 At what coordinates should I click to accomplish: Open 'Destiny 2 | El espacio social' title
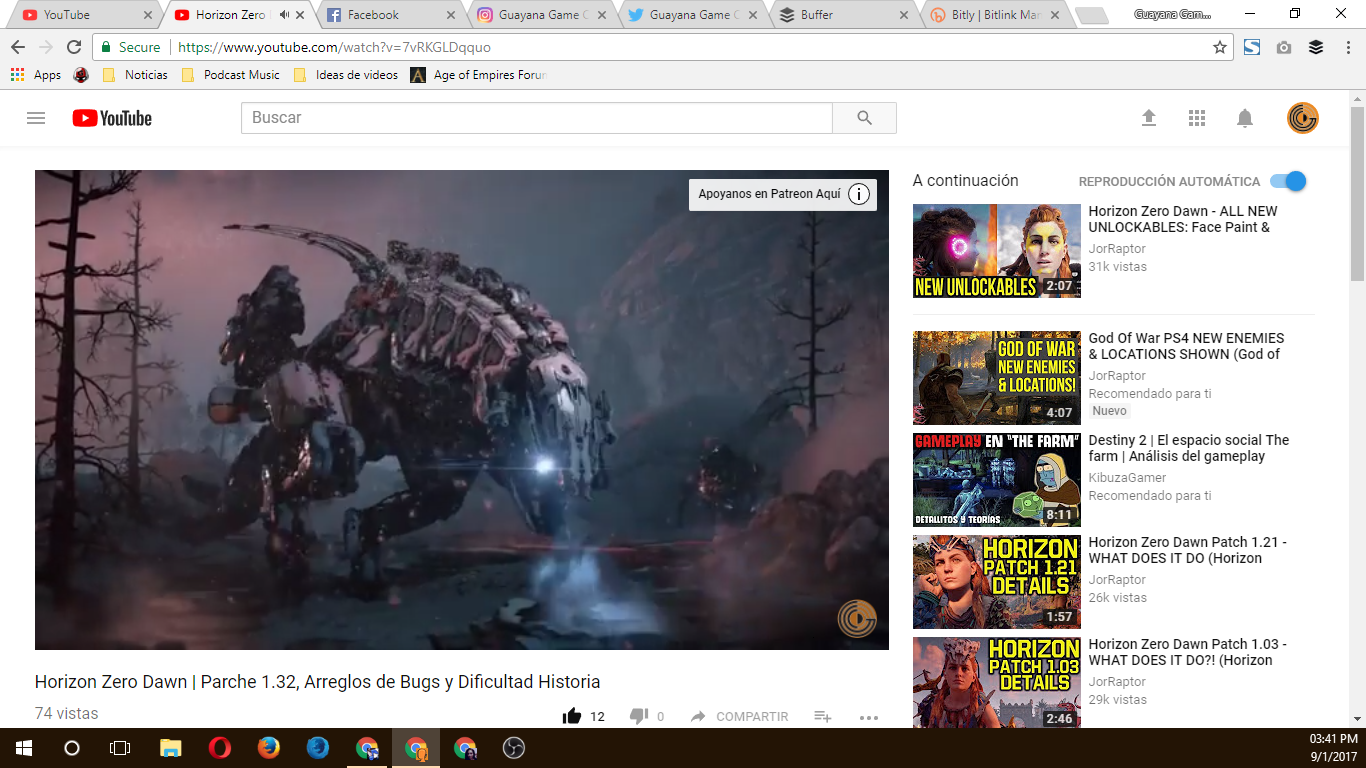pyautogui.click(x=1189, y=448)
